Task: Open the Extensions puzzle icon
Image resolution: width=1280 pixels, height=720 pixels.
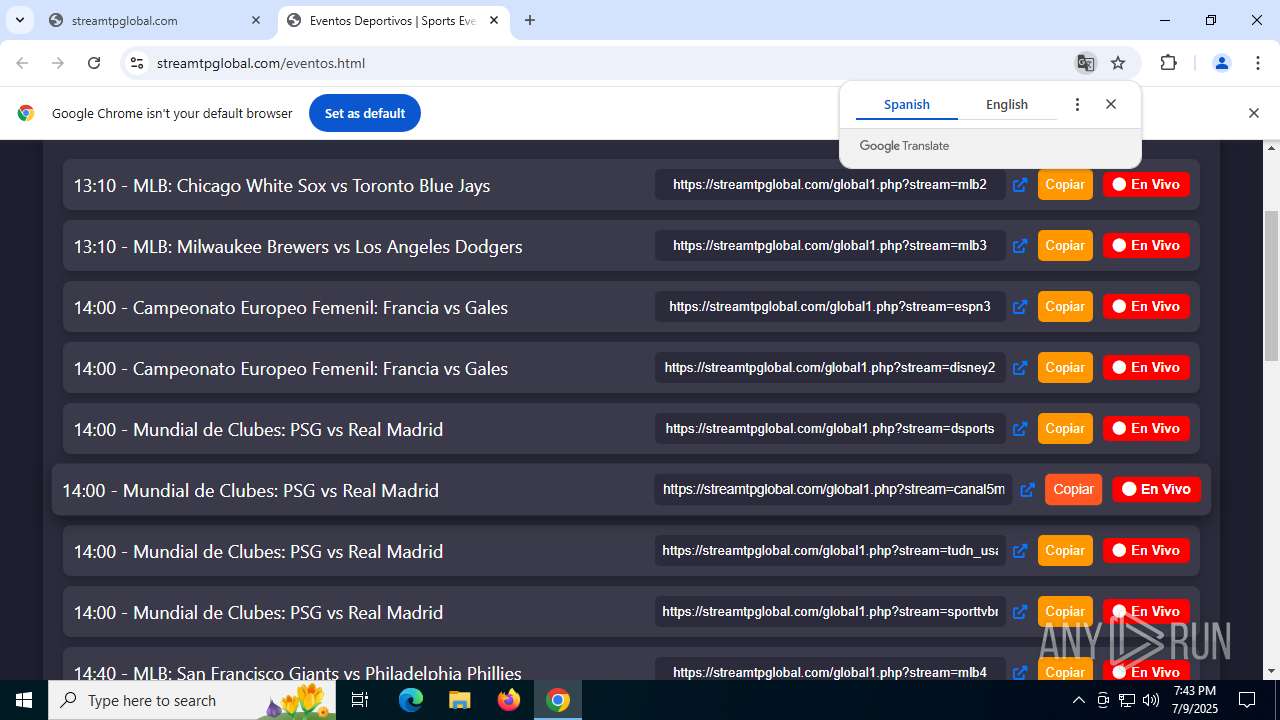Action: tap(1168, 63)
